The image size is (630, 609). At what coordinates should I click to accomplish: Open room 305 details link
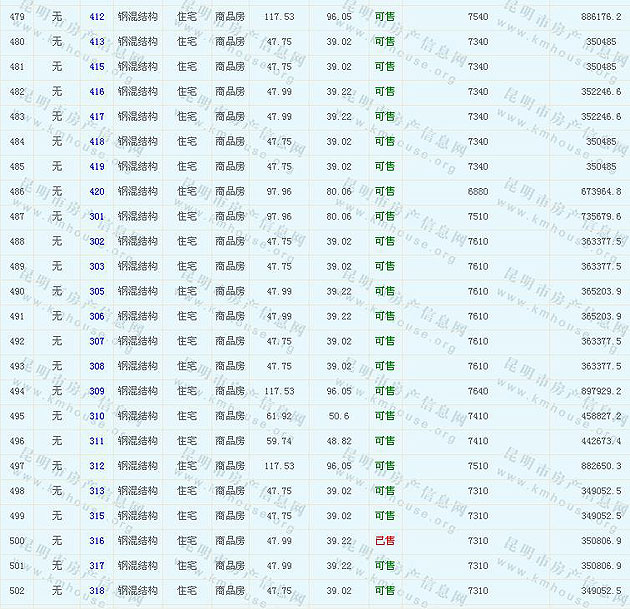click(96, 292)
